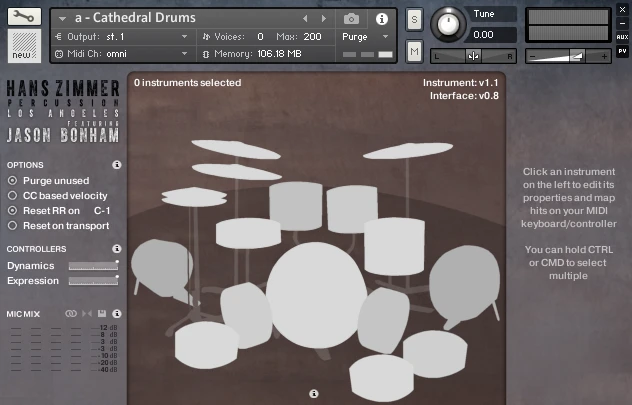Click the camera snapshot icon
632x405 pixels.
[x=351, y=18]
